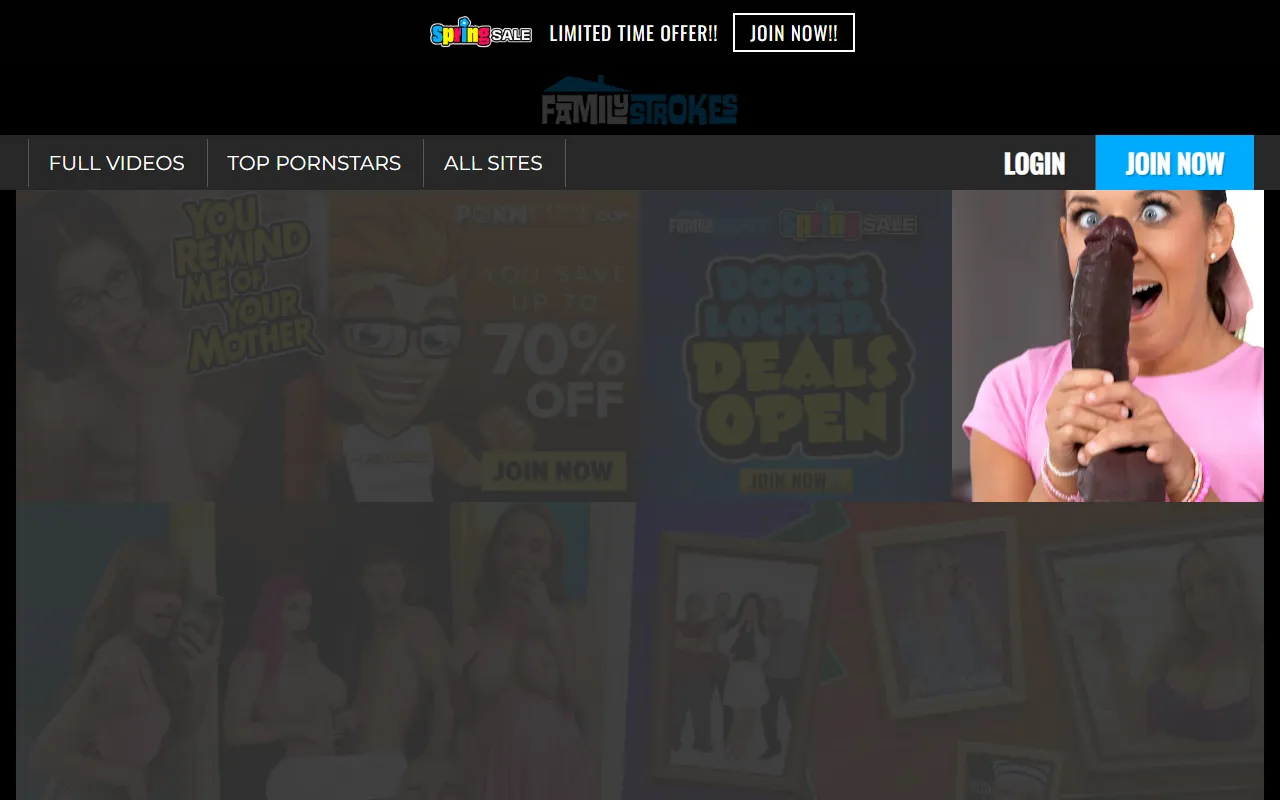Click the LIMITED TIME OFFER!! text
The width and height of the screenshot is (1280, 800).
click(x=633, y=34)
